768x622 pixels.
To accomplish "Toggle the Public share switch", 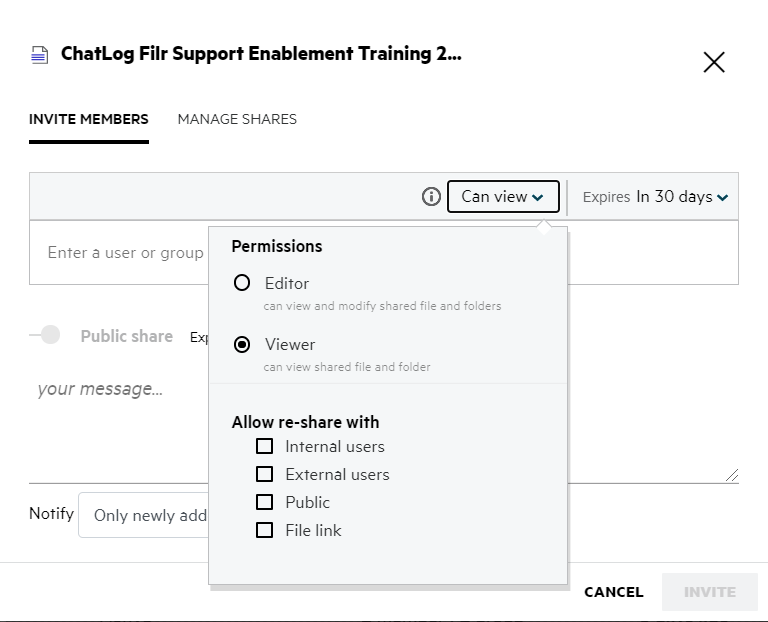I will (45, 335).
